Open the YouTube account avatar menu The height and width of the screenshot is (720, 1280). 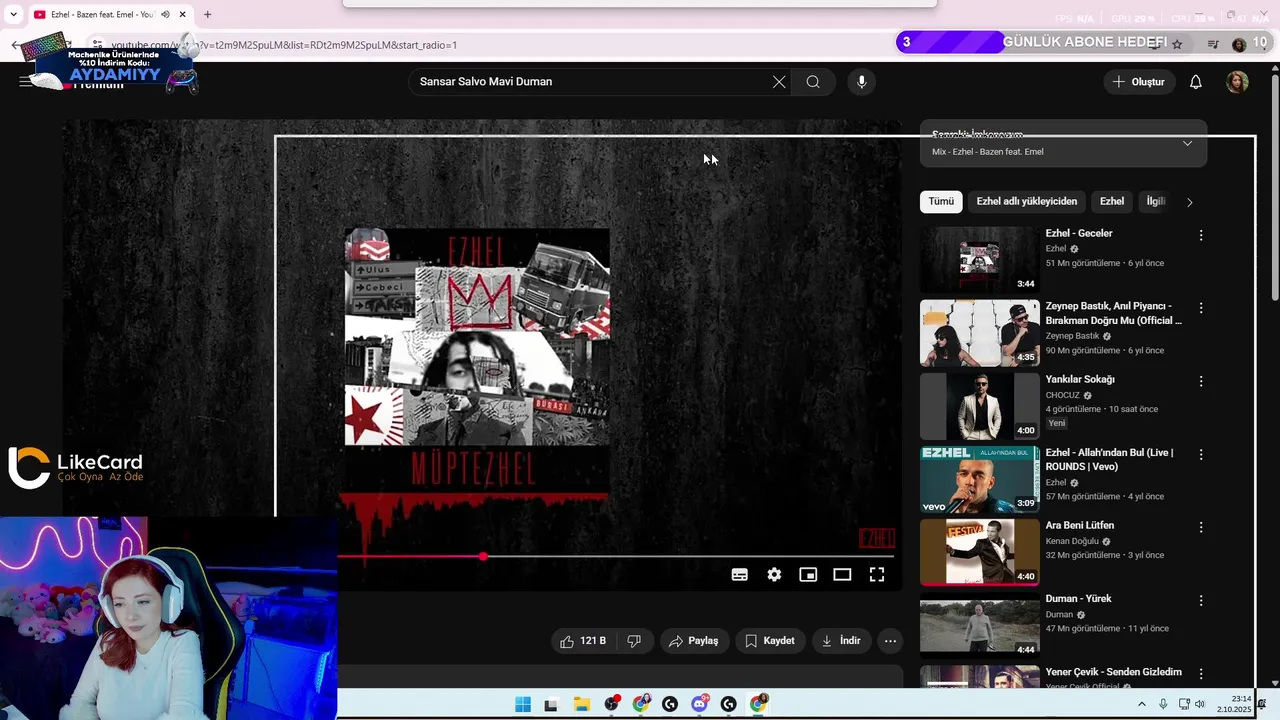coord(1237,82)
